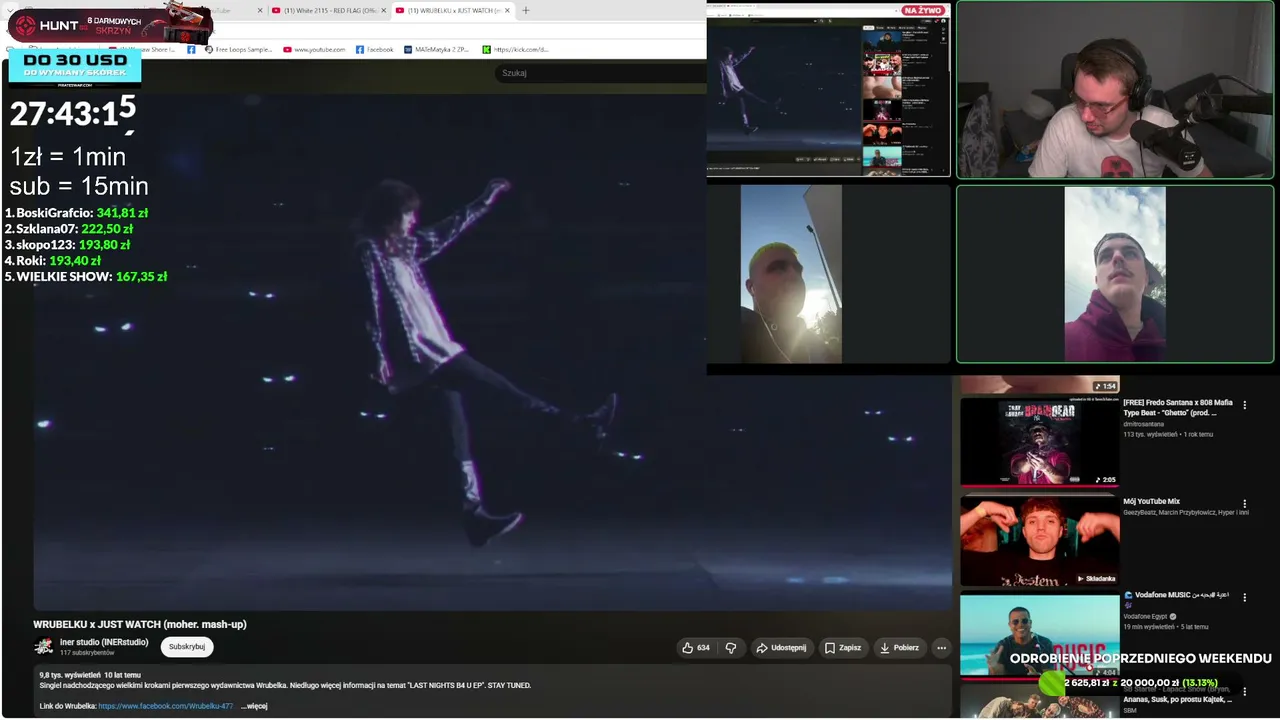Viewport: 1280px width, 720px height.
Task: Click the BoskiGrafcio top donor entry
Action: pyautogui.click(x=76, y=213)
